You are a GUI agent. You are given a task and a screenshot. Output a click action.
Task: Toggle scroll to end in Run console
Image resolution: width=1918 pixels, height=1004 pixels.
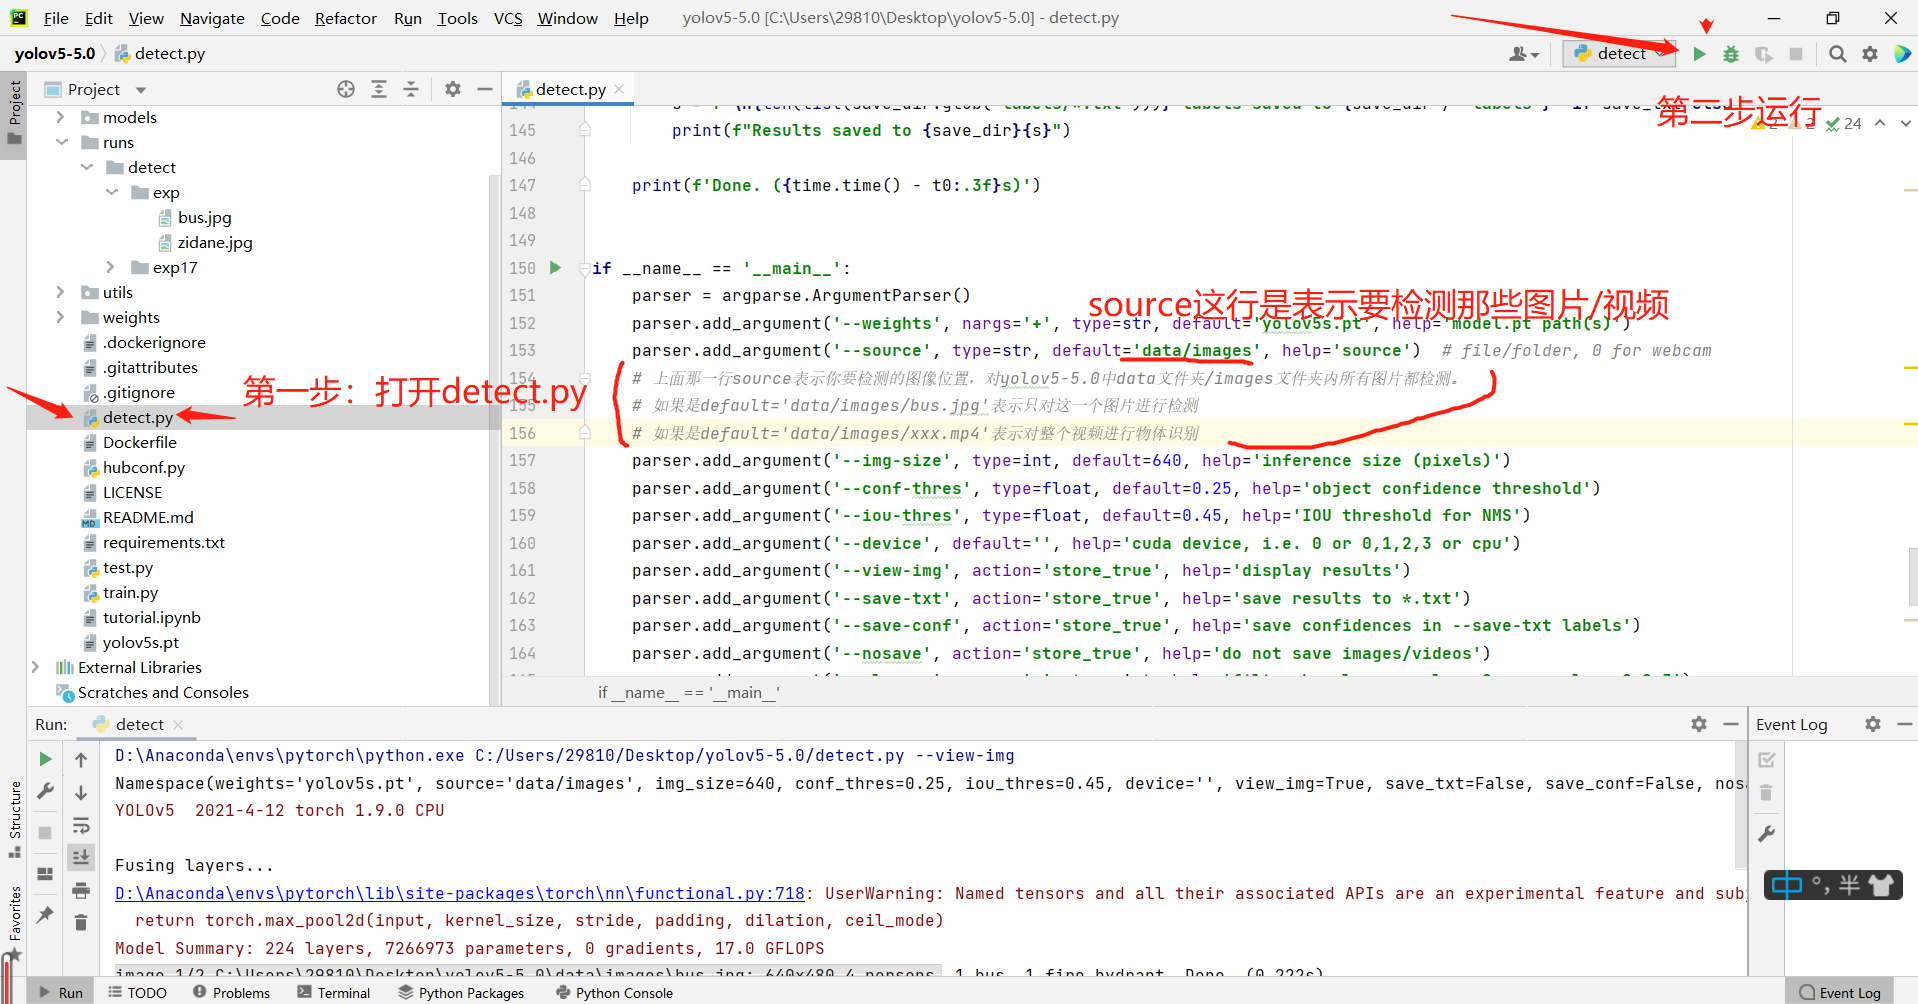click(x=81, y=857)
